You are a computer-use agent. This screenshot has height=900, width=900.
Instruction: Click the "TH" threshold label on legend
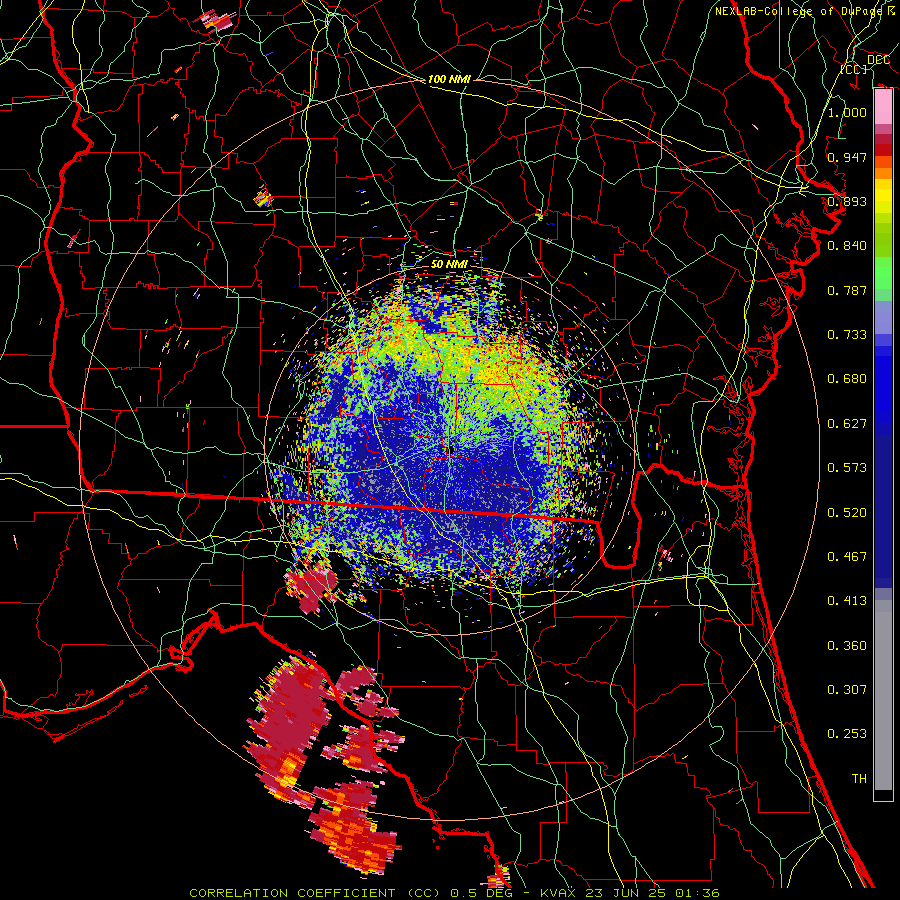tap(859, 779)
